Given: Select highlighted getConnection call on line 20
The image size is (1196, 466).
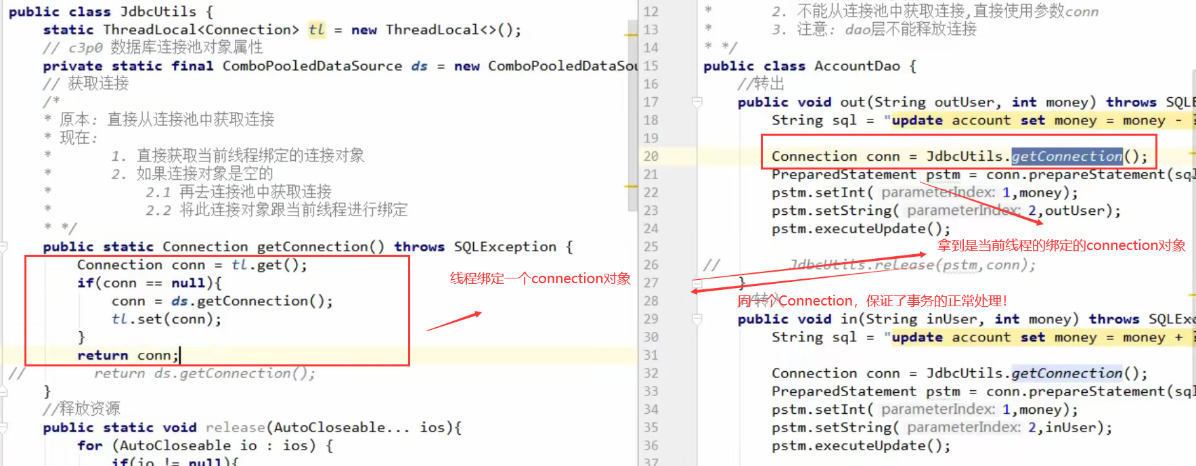Looking at the screenshot, I should pos(1066,156).
